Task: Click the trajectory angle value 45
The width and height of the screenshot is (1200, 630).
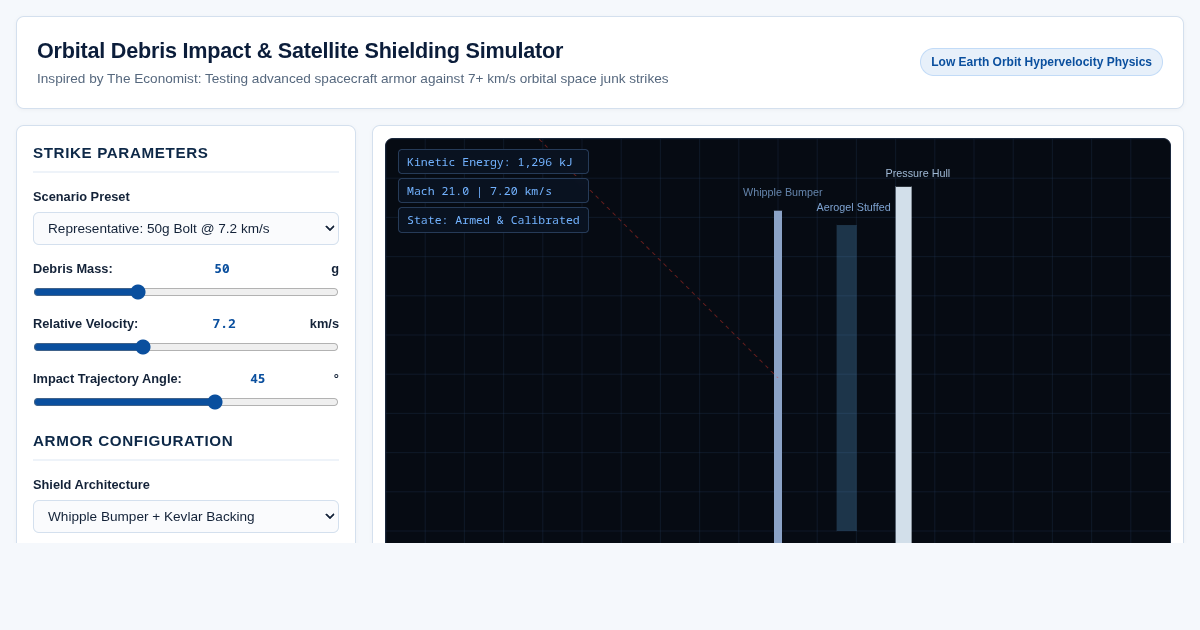Action: [258, 379]
